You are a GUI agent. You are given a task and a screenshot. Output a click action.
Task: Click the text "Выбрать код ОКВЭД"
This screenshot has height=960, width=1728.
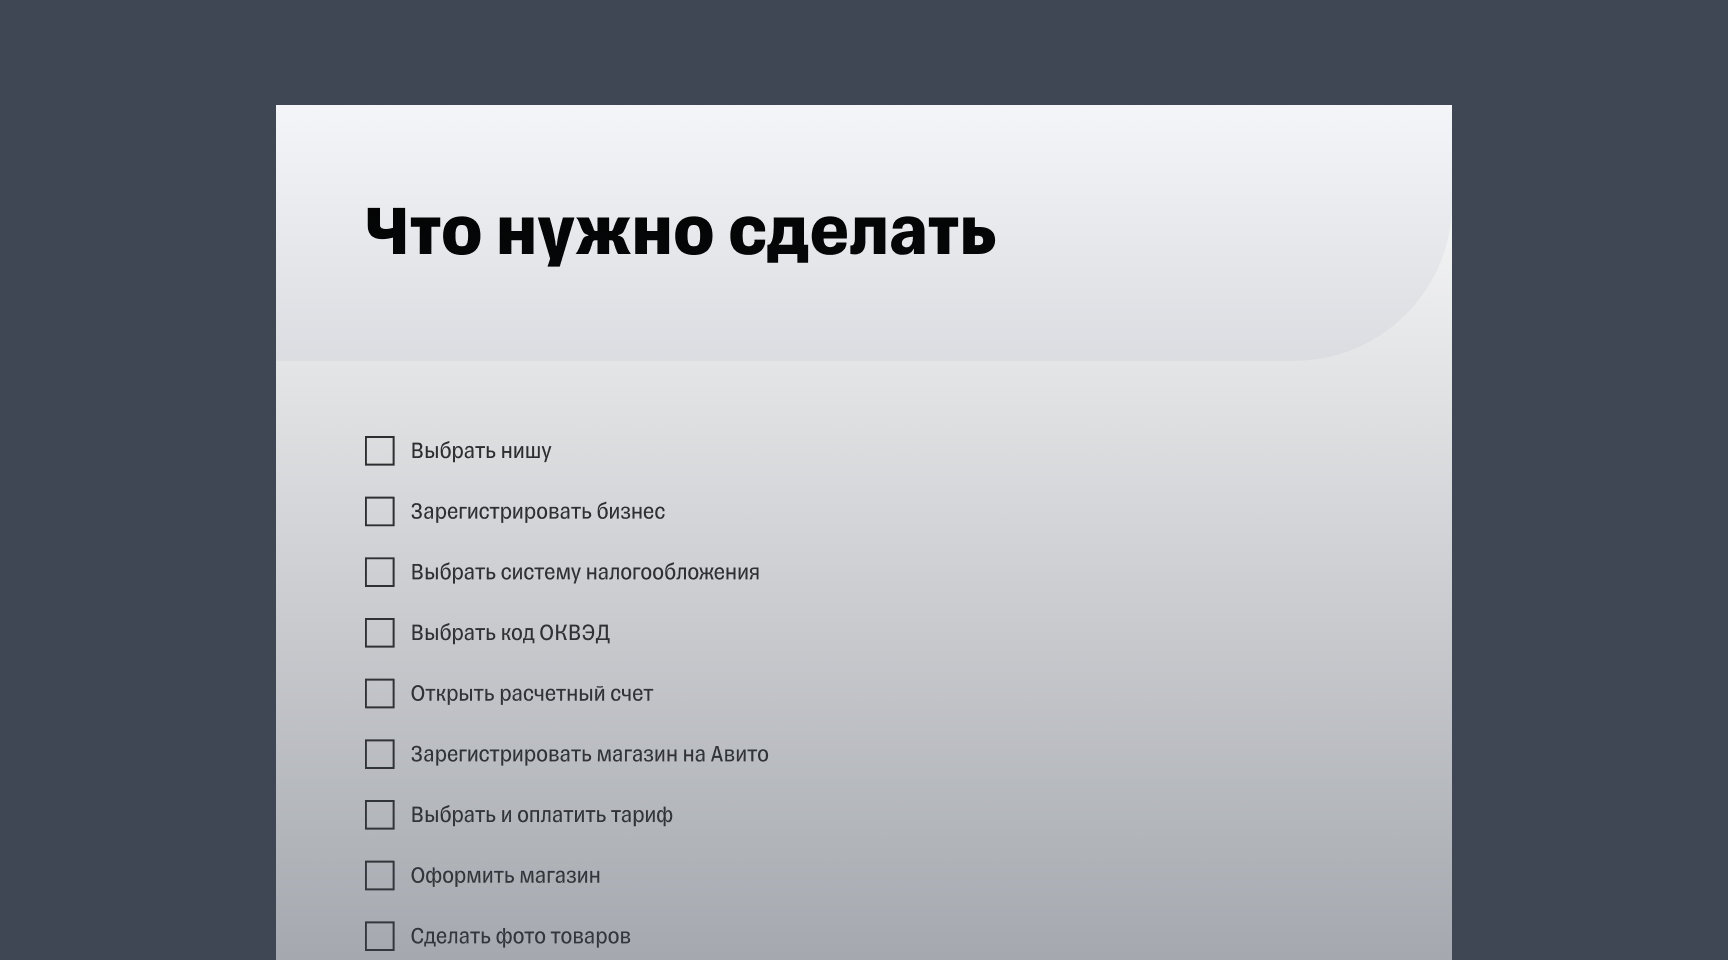[513, 633]
